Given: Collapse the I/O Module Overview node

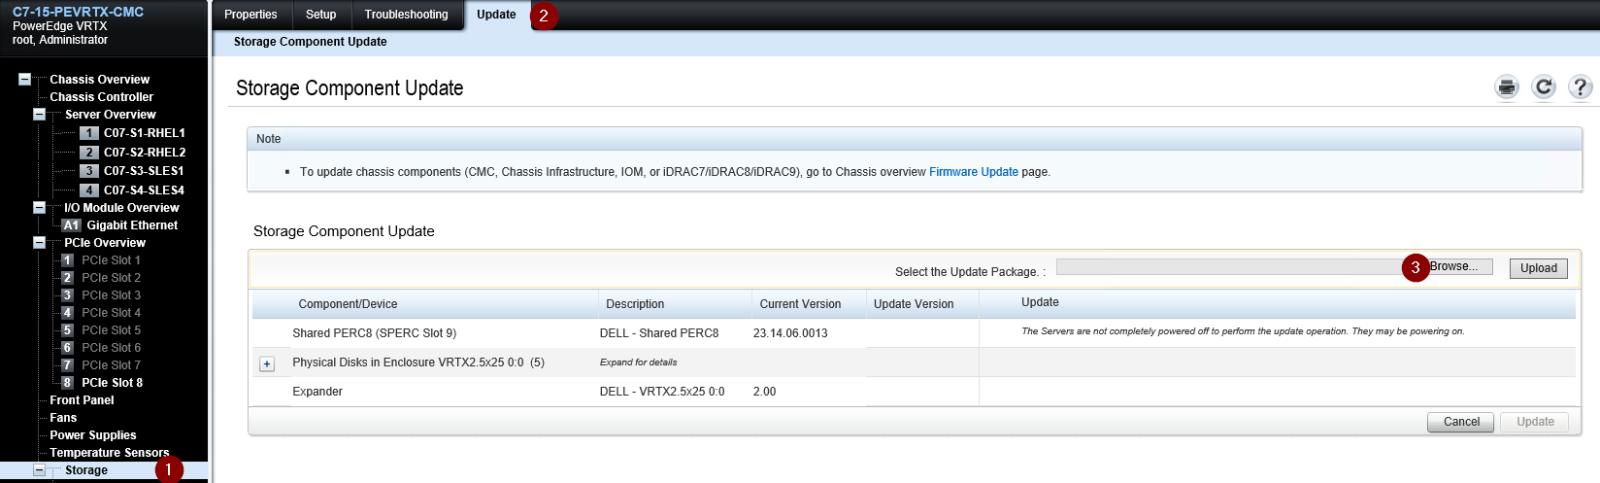Looking at the screenshot, I should (39, 207).
